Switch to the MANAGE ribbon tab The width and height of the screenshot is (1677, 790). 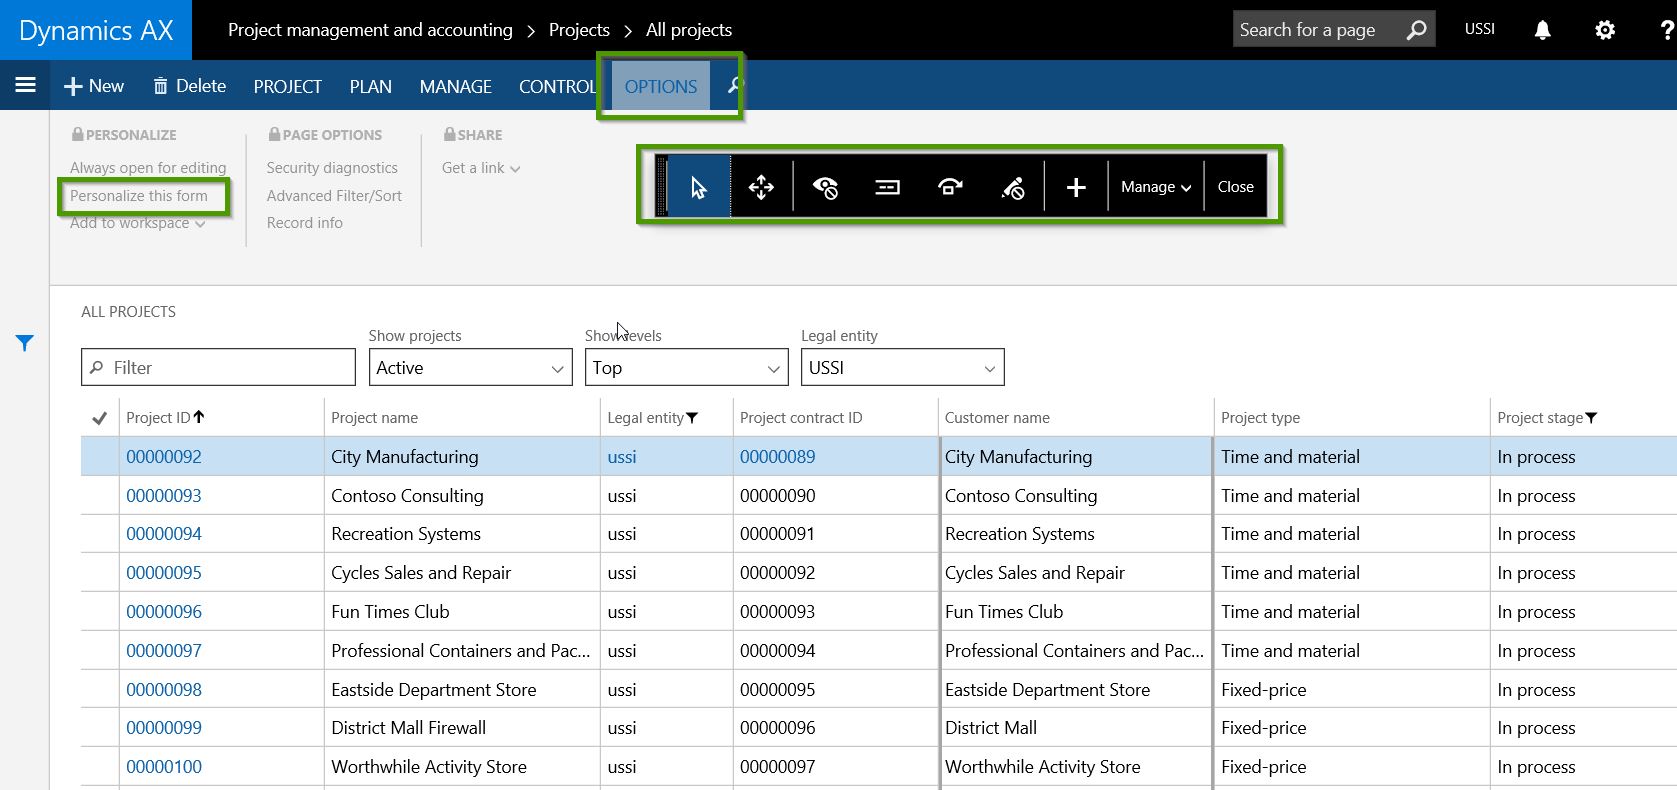(455, 87)
